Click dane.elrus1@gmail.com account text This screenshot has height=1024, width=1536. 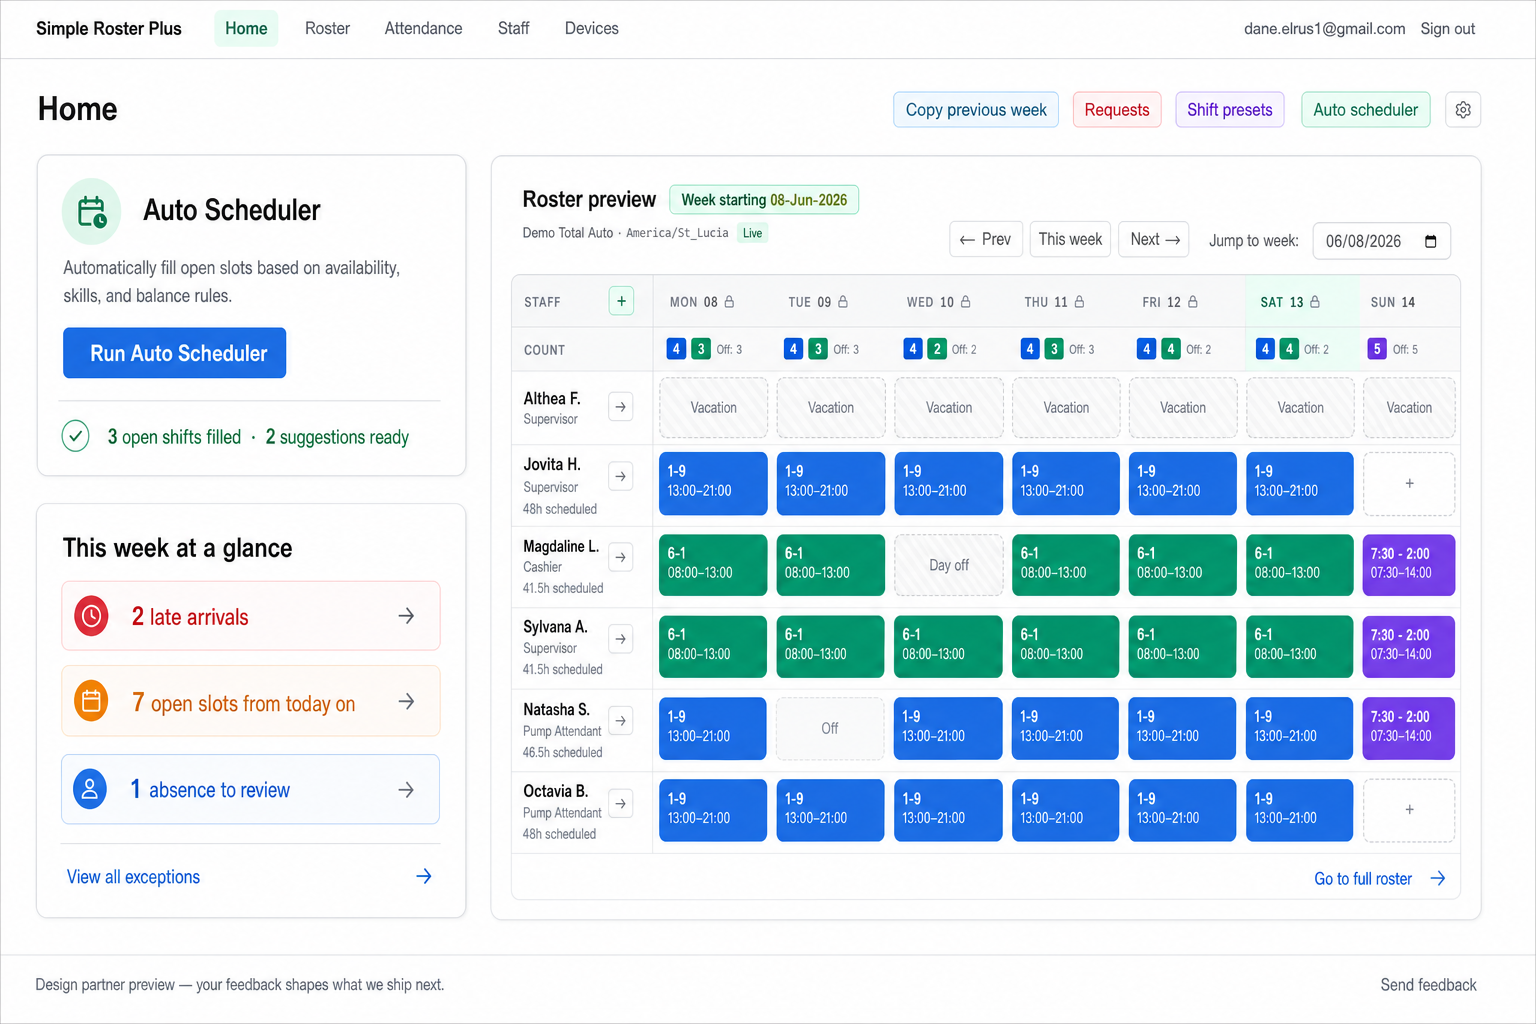pos(1324,29)
